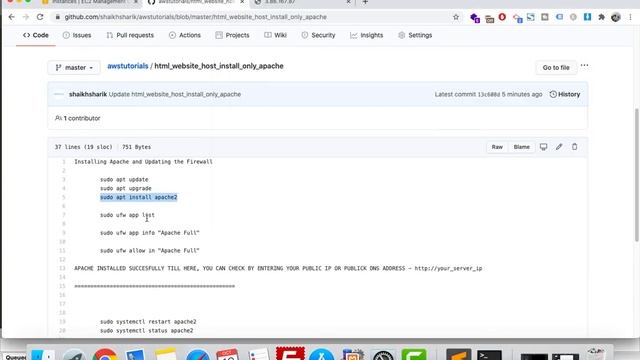Go back to the previous browser page
This screenshot has width=640, height=360.
(11, 17)
